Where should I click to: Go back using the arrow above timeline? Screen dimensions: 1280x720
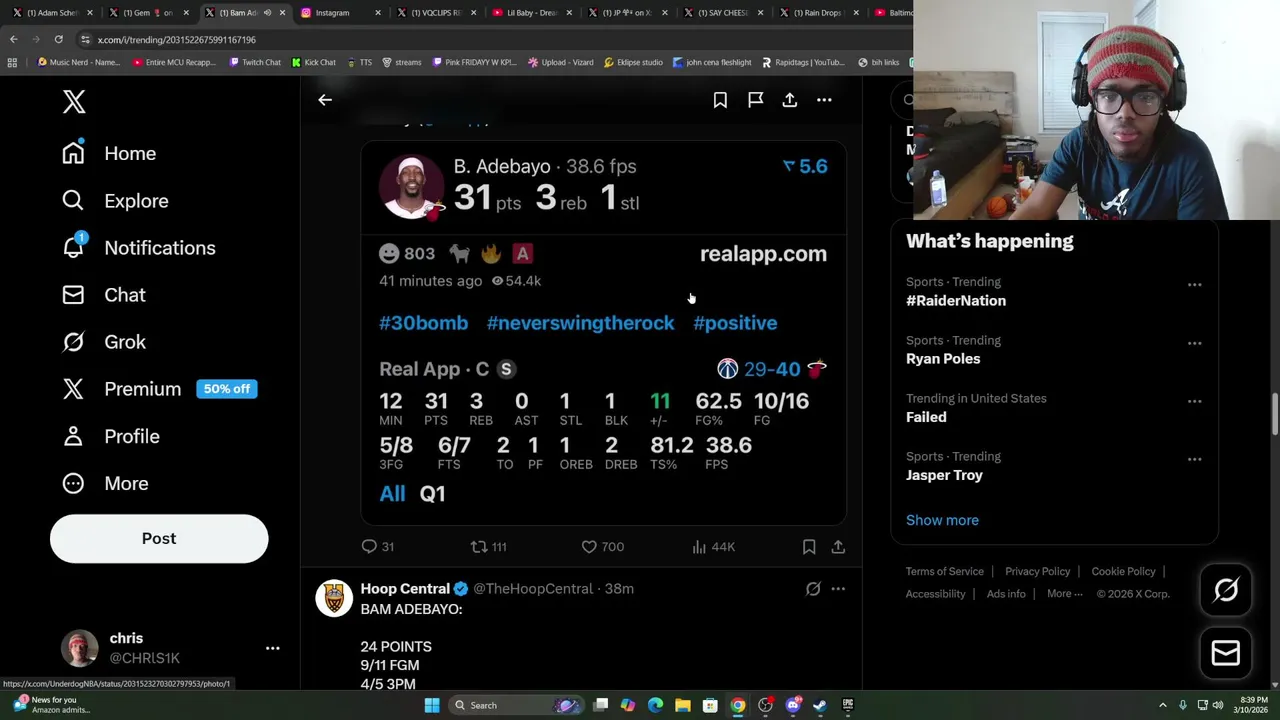pyautogui.click(x=325, y=100)
